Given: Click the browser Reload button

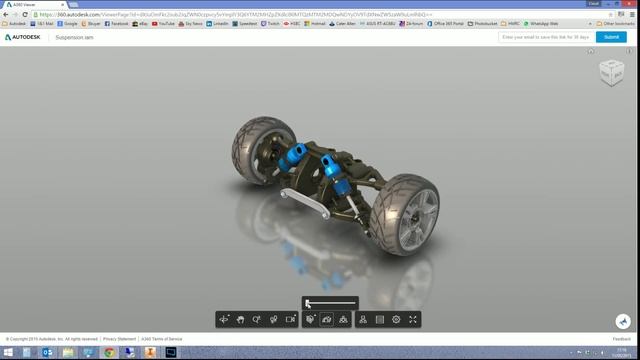Looking at the screenshot, I should (25, 14).
